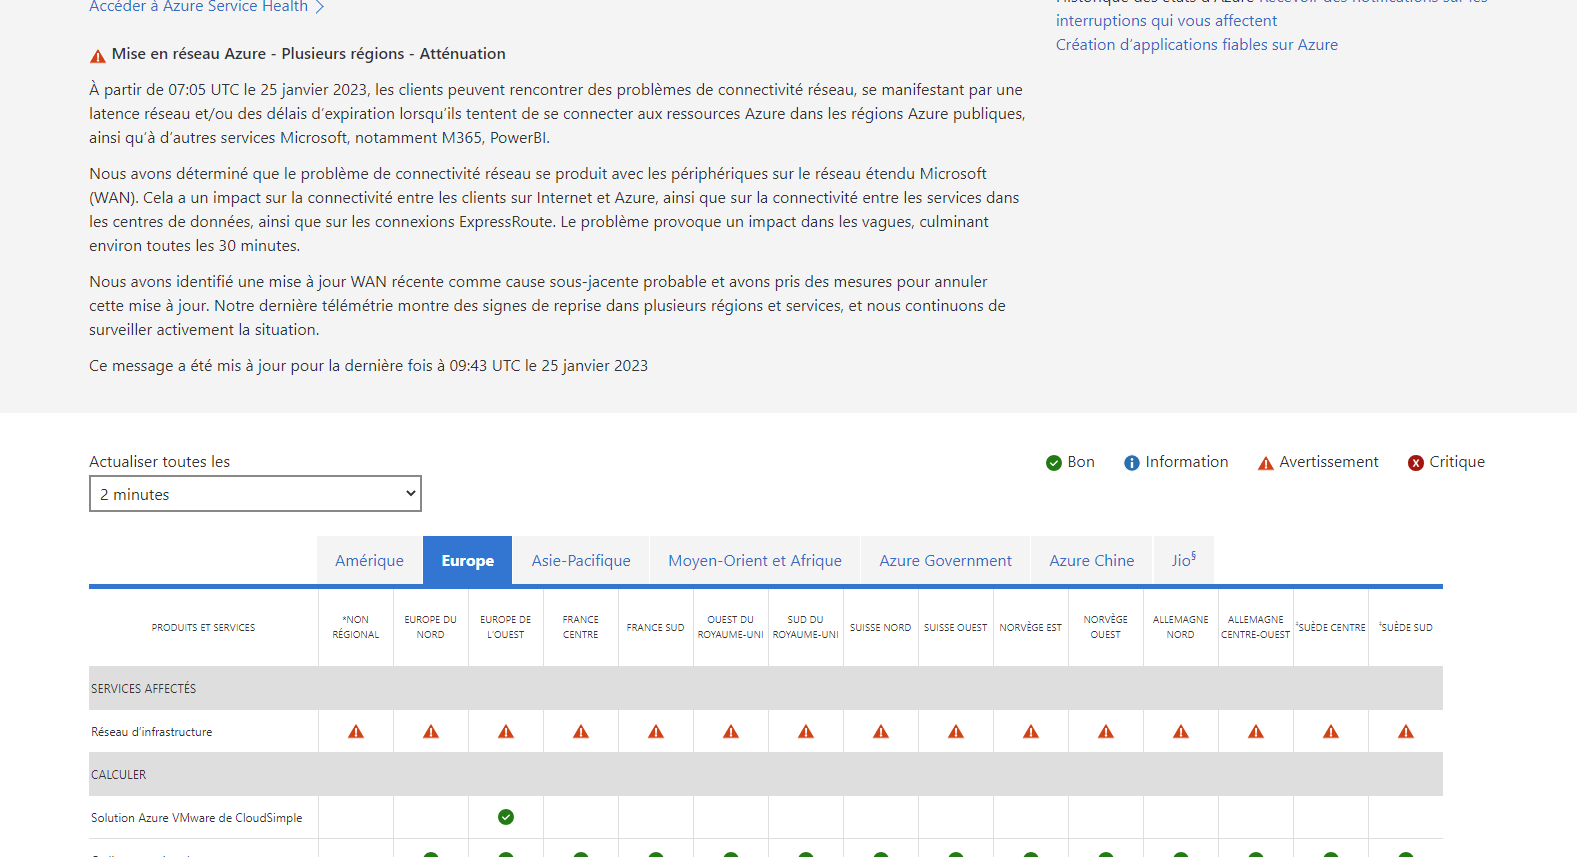
Task: Click the France Centre column header
Action: tap(581, 627)
